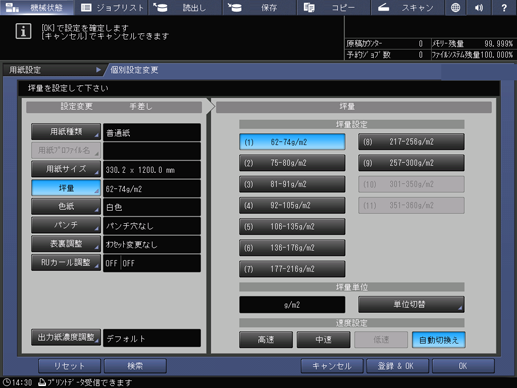Click the リセット button
Screen dimensions: 517x388
pos(69,366)
